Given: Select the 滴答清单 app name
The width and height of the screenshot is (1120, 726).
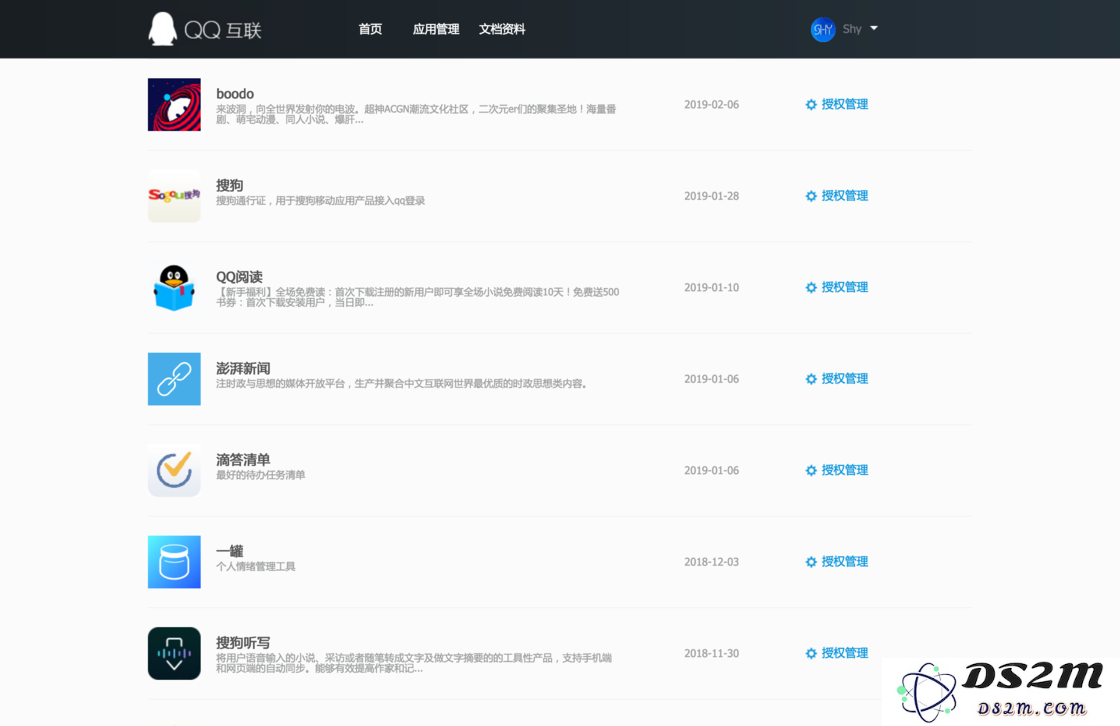Looking at the screenshot, I should click(x=243, y=459).
